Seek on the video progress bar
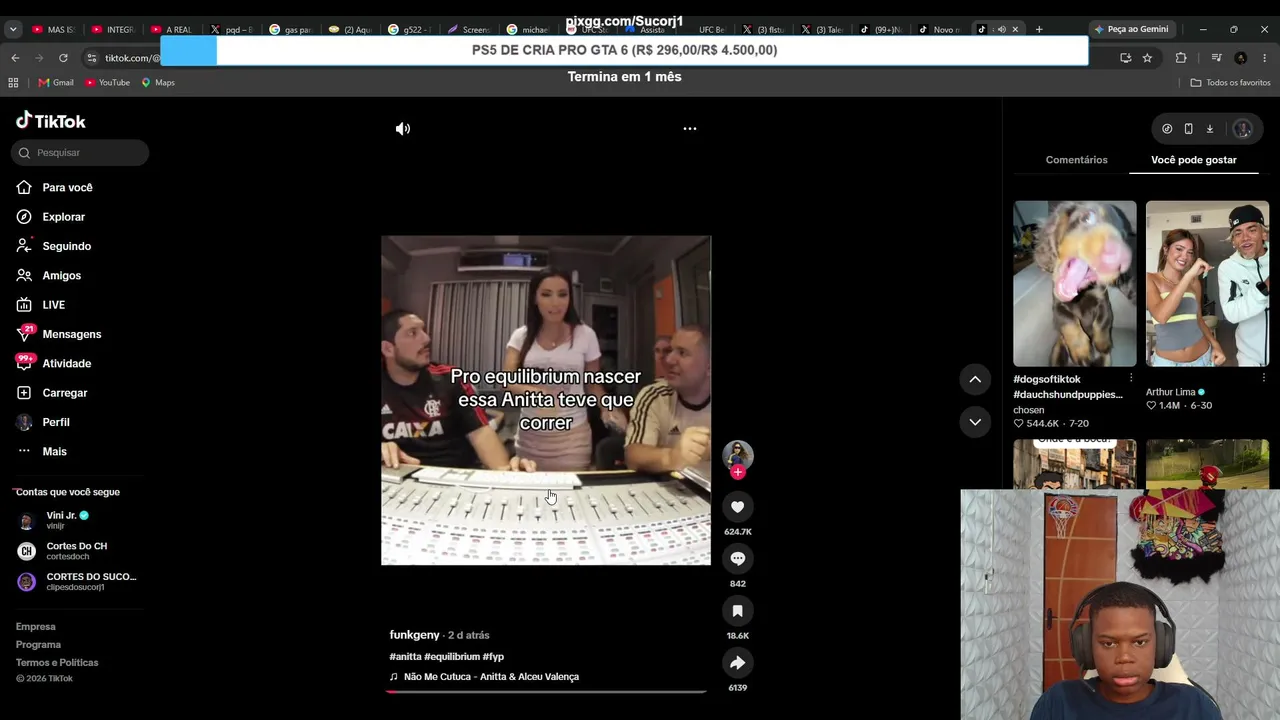1280x720 pixels. tap(546, 691)
